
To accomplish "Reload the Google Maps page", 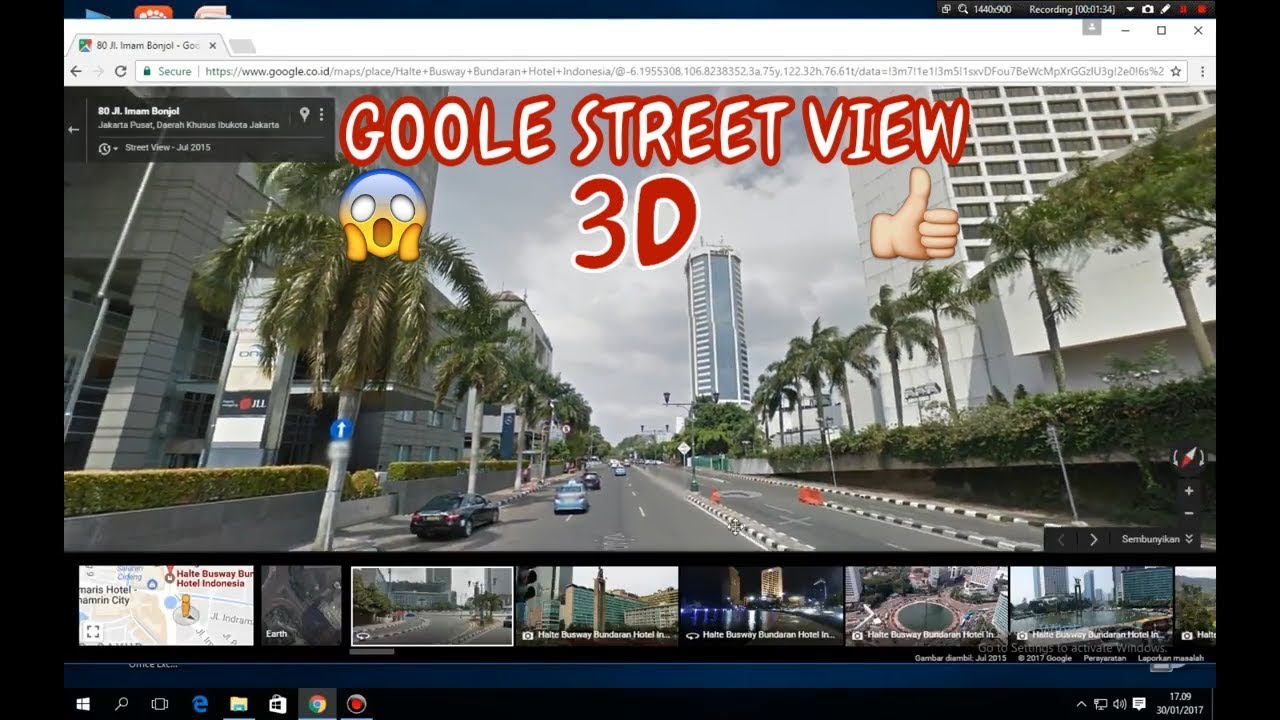I will point(120,71).
